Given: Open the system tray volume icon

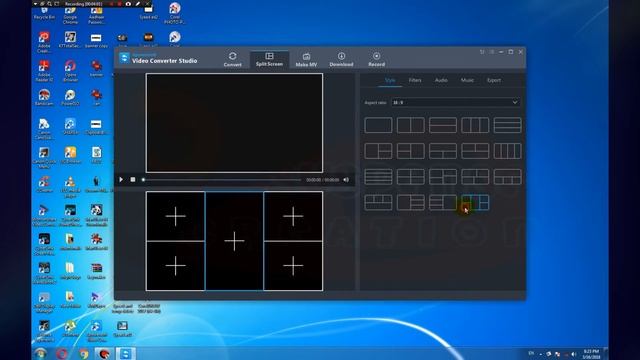Looking at the screenshot, I should 573,354.
